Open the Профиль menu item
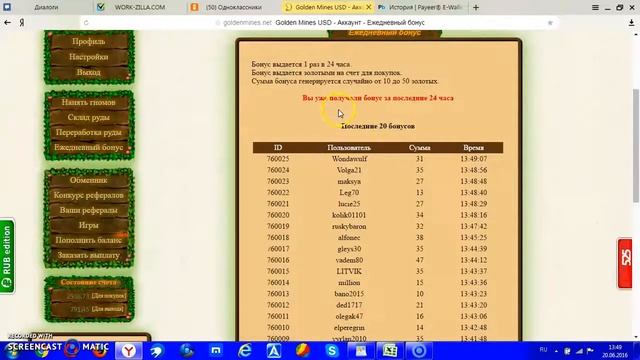Image resolution: width=640 pixels, height=360 pixels. pyautogui.click(x=89, y=42)
